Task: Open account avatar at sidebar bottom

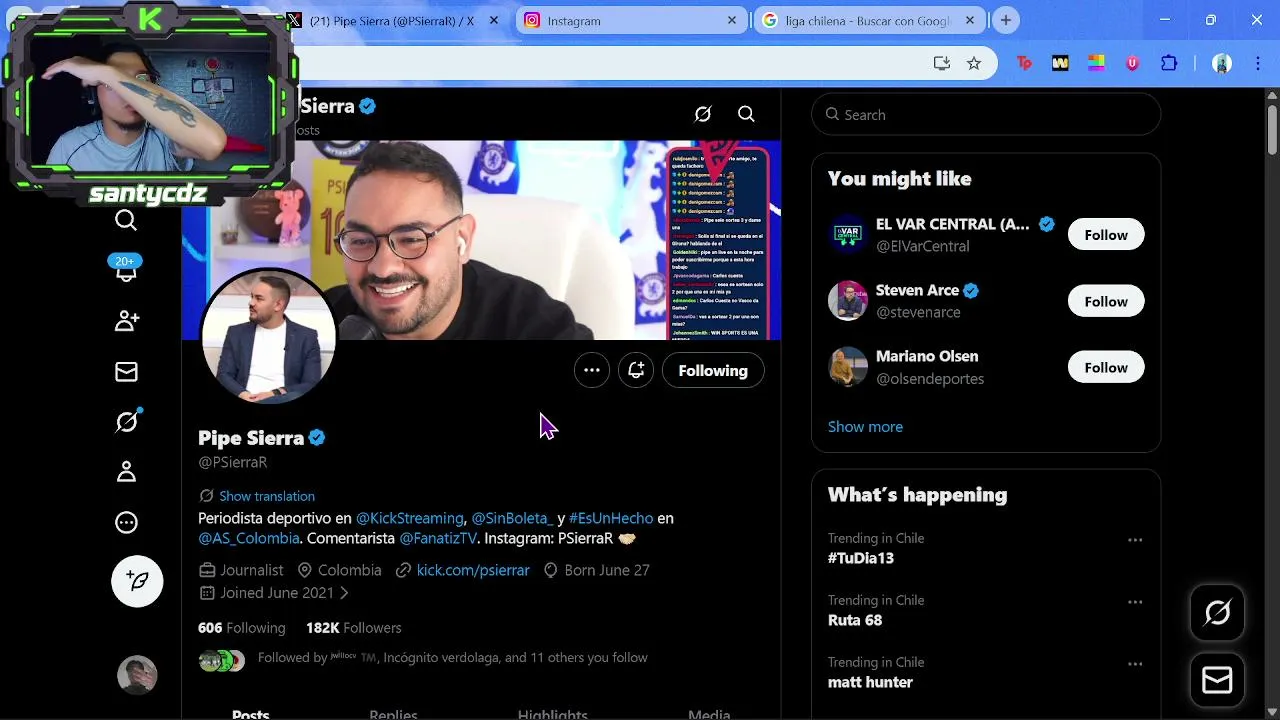Action: (137, 675)
